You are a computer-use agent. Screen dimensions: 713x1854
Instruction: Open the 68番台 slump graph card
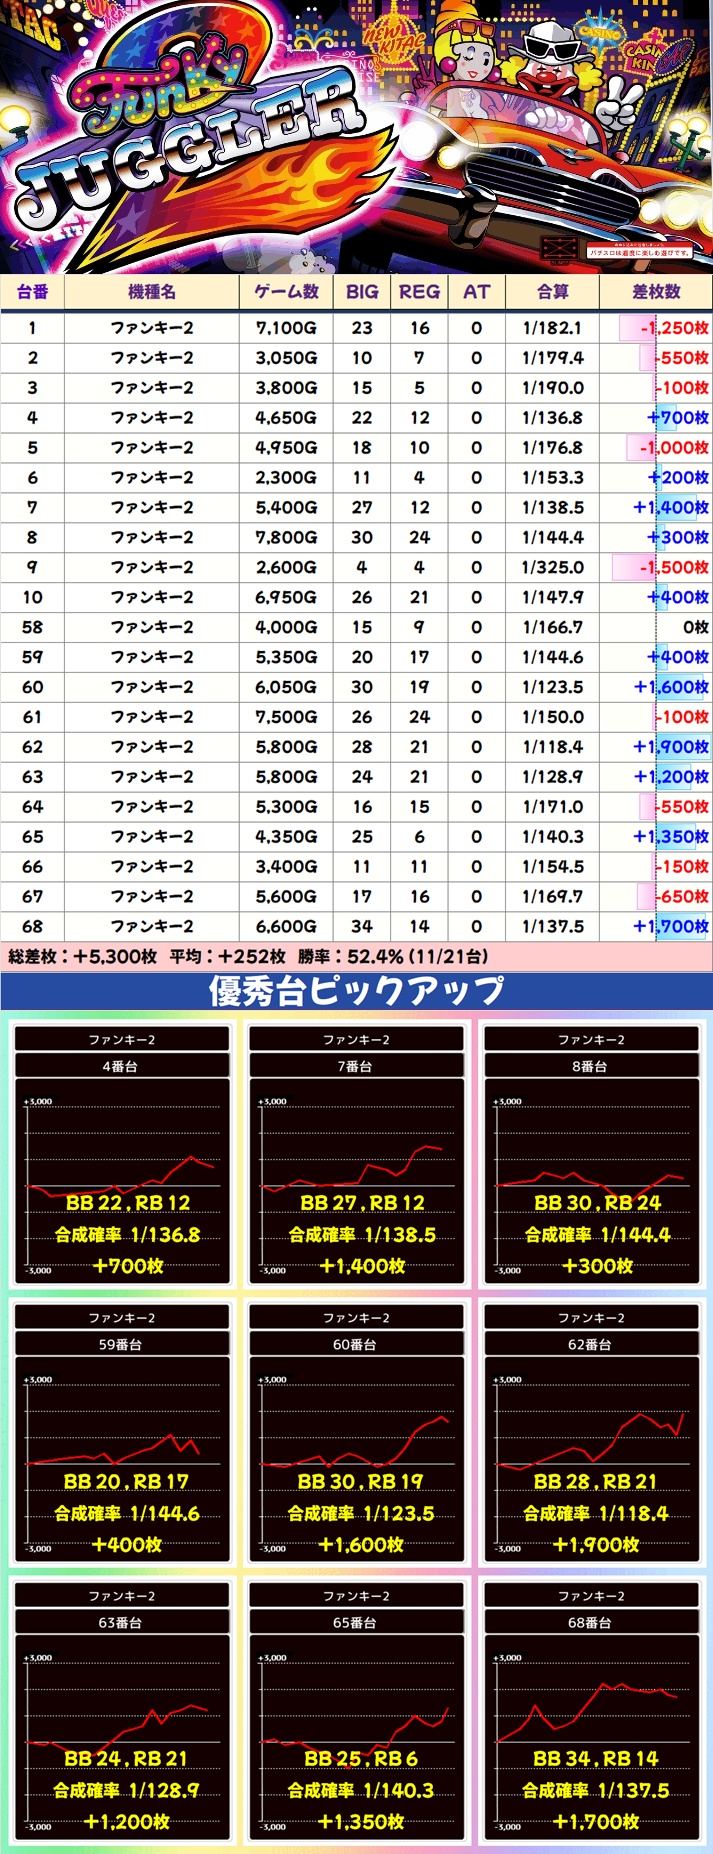[x=591, y=1711]
